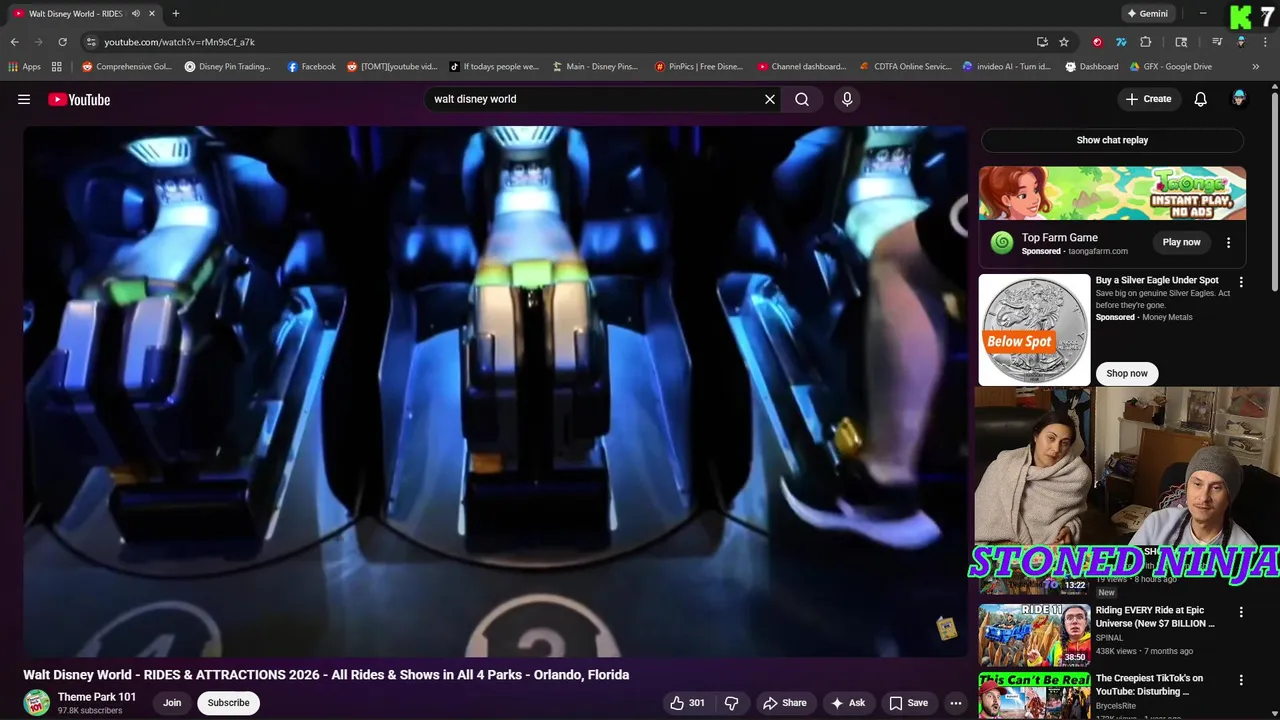The image size is (1280, 720).
Task: Install app icon in address bar
Action: 1042,42
